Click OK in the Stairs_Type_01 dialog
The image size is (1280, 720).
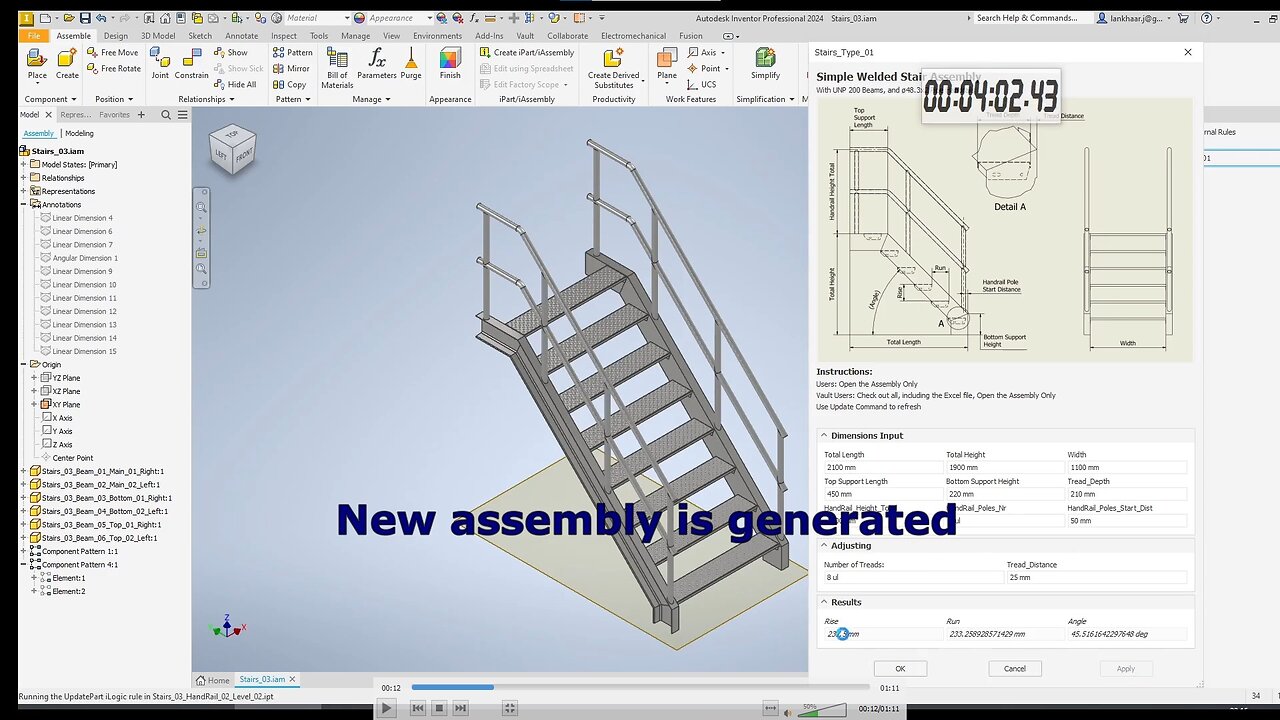point(900,669)
